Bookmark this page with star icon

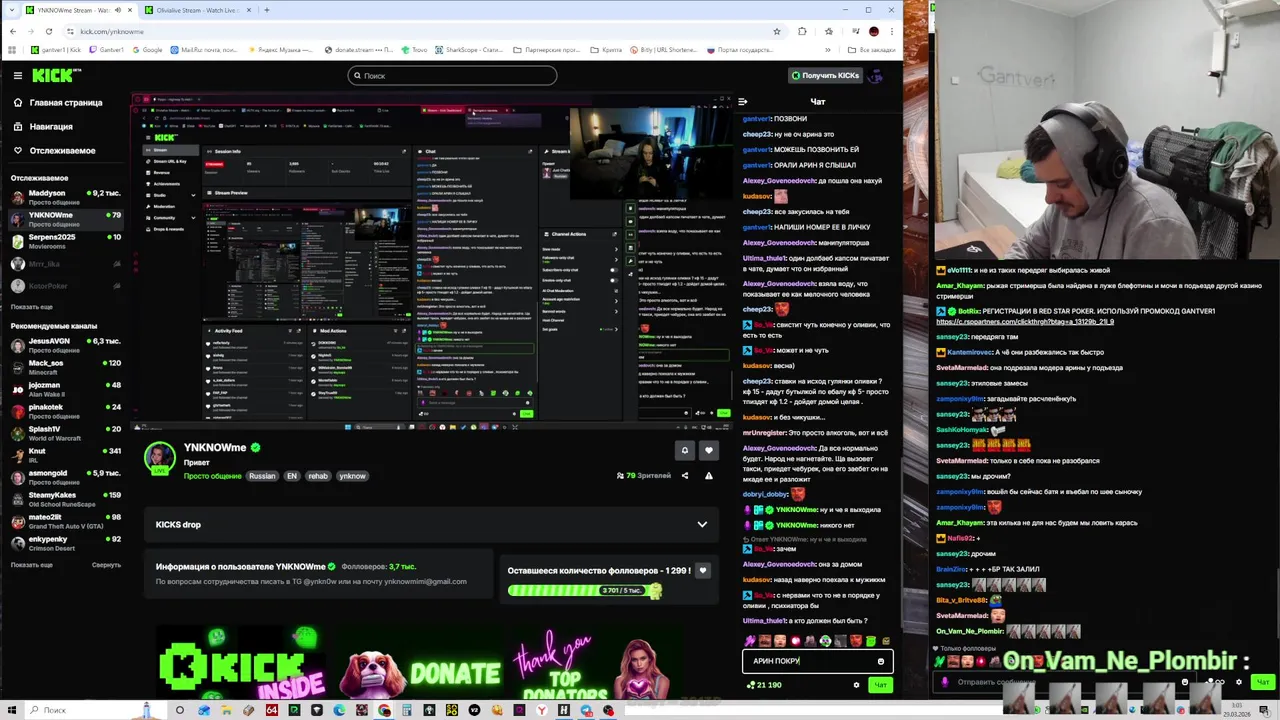coord(776,31)
